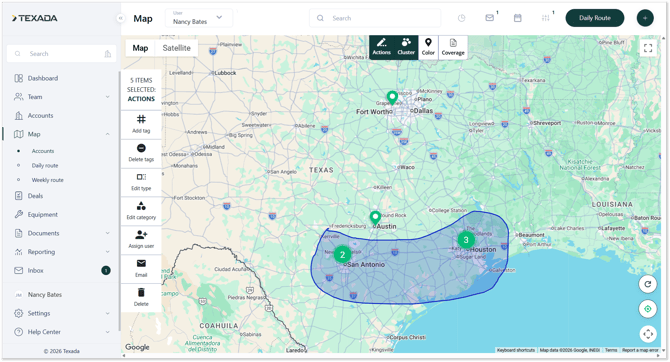Click the Daily Route button
Viewport: 670px width, 362px height.
(x=595, y=18)
